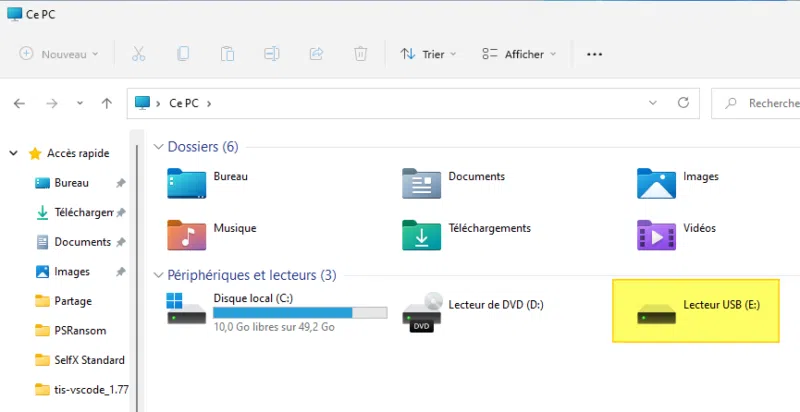
Task: Open the three-dot more options menu
Action: tap(594, 54)
